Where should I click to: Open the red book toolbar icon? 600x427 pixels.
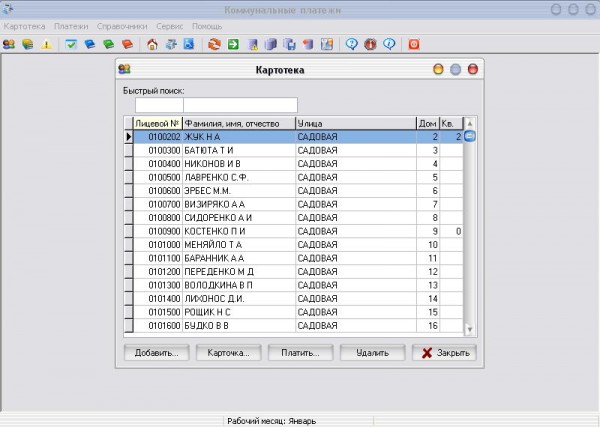(126, 44)
